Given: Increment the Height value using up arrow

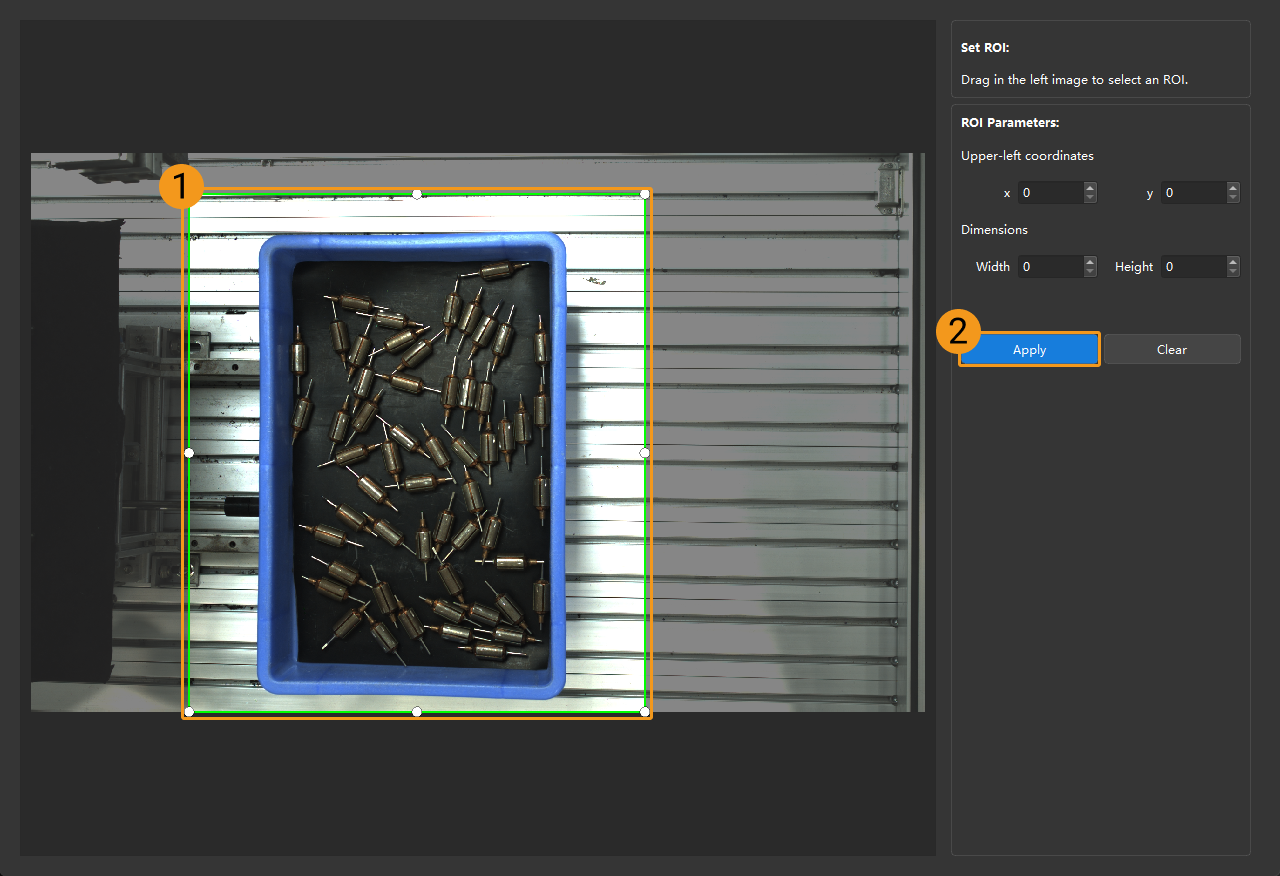Looking at the screenshot, I should click(1233, 261).
